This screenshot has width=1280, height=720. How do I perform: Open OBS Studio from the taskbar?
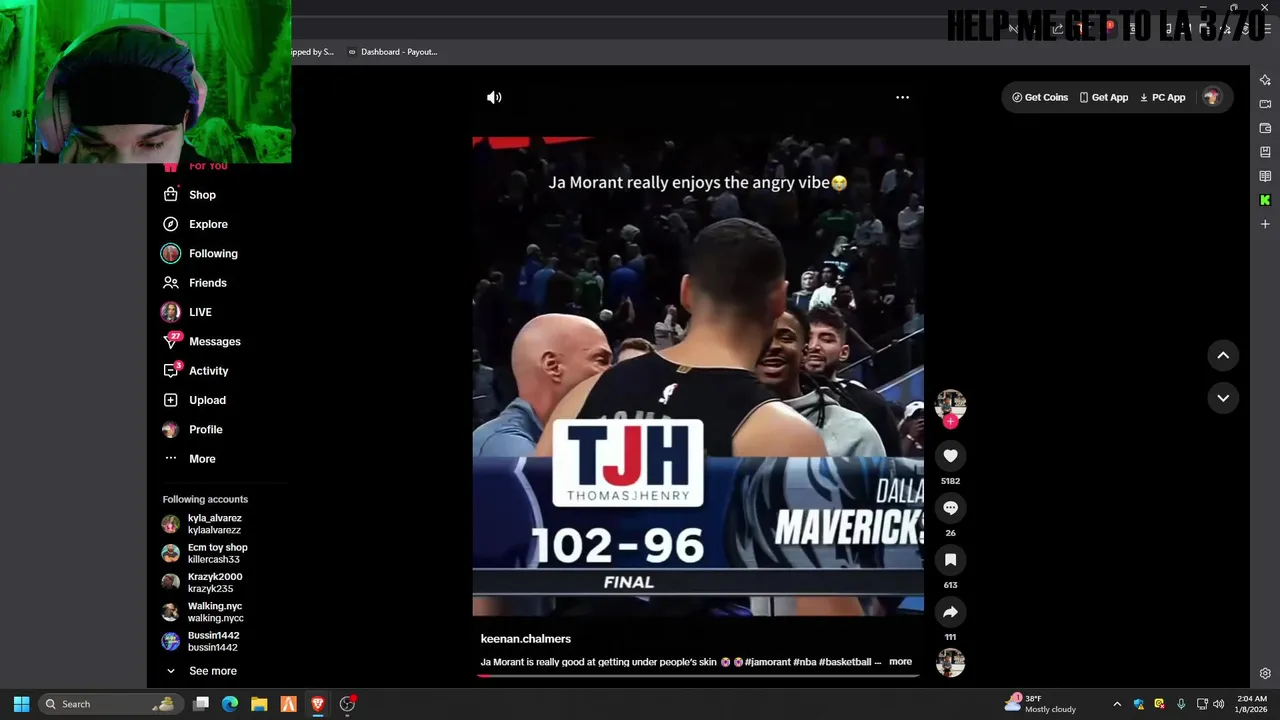pyautogui.click(x=347, y=704)
